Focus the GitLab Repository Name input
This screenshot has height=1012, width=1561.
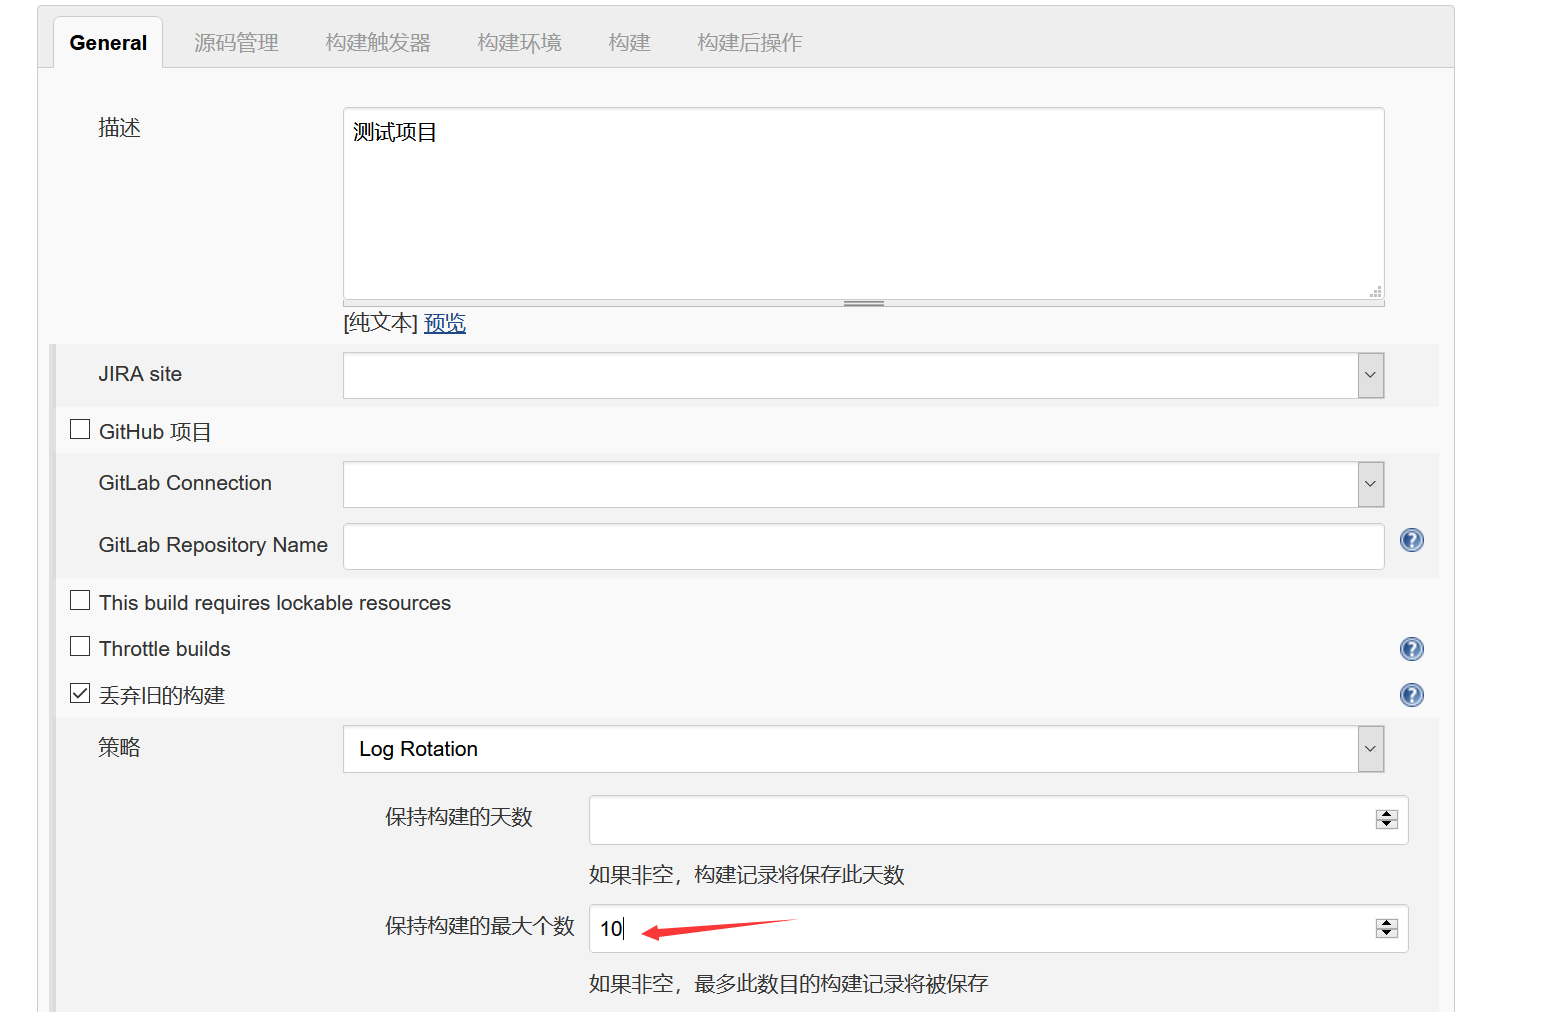point(864,547)
